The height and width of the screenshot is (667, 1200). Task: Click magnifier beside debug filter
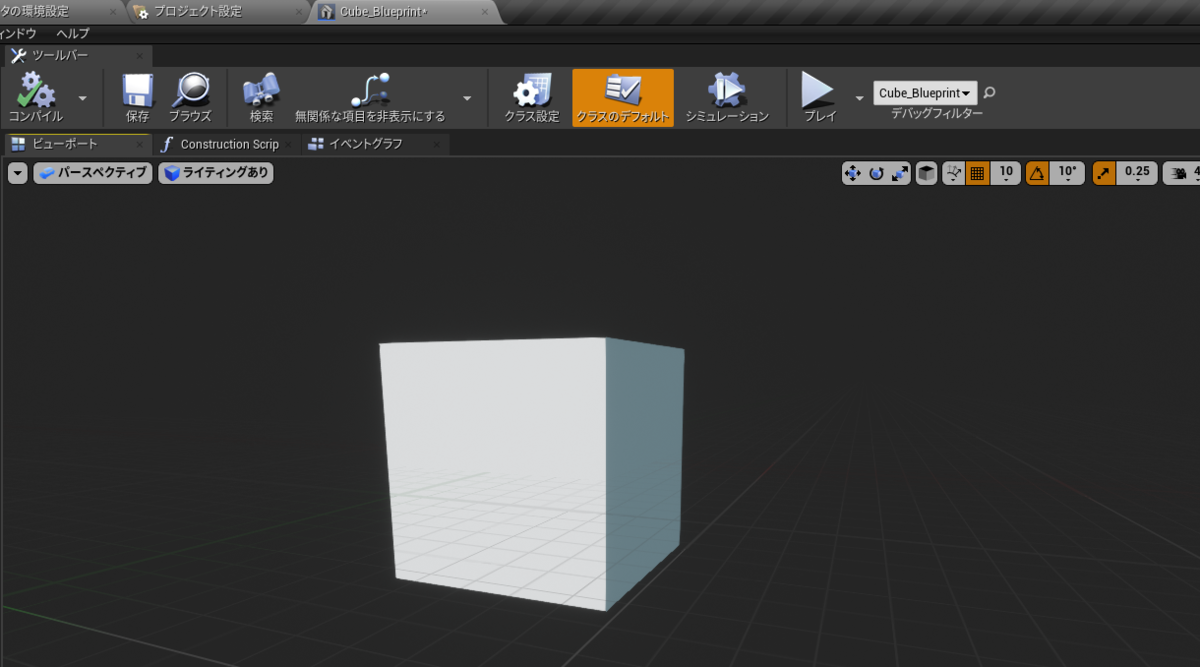pyautogui.click(x=989, y=93)
